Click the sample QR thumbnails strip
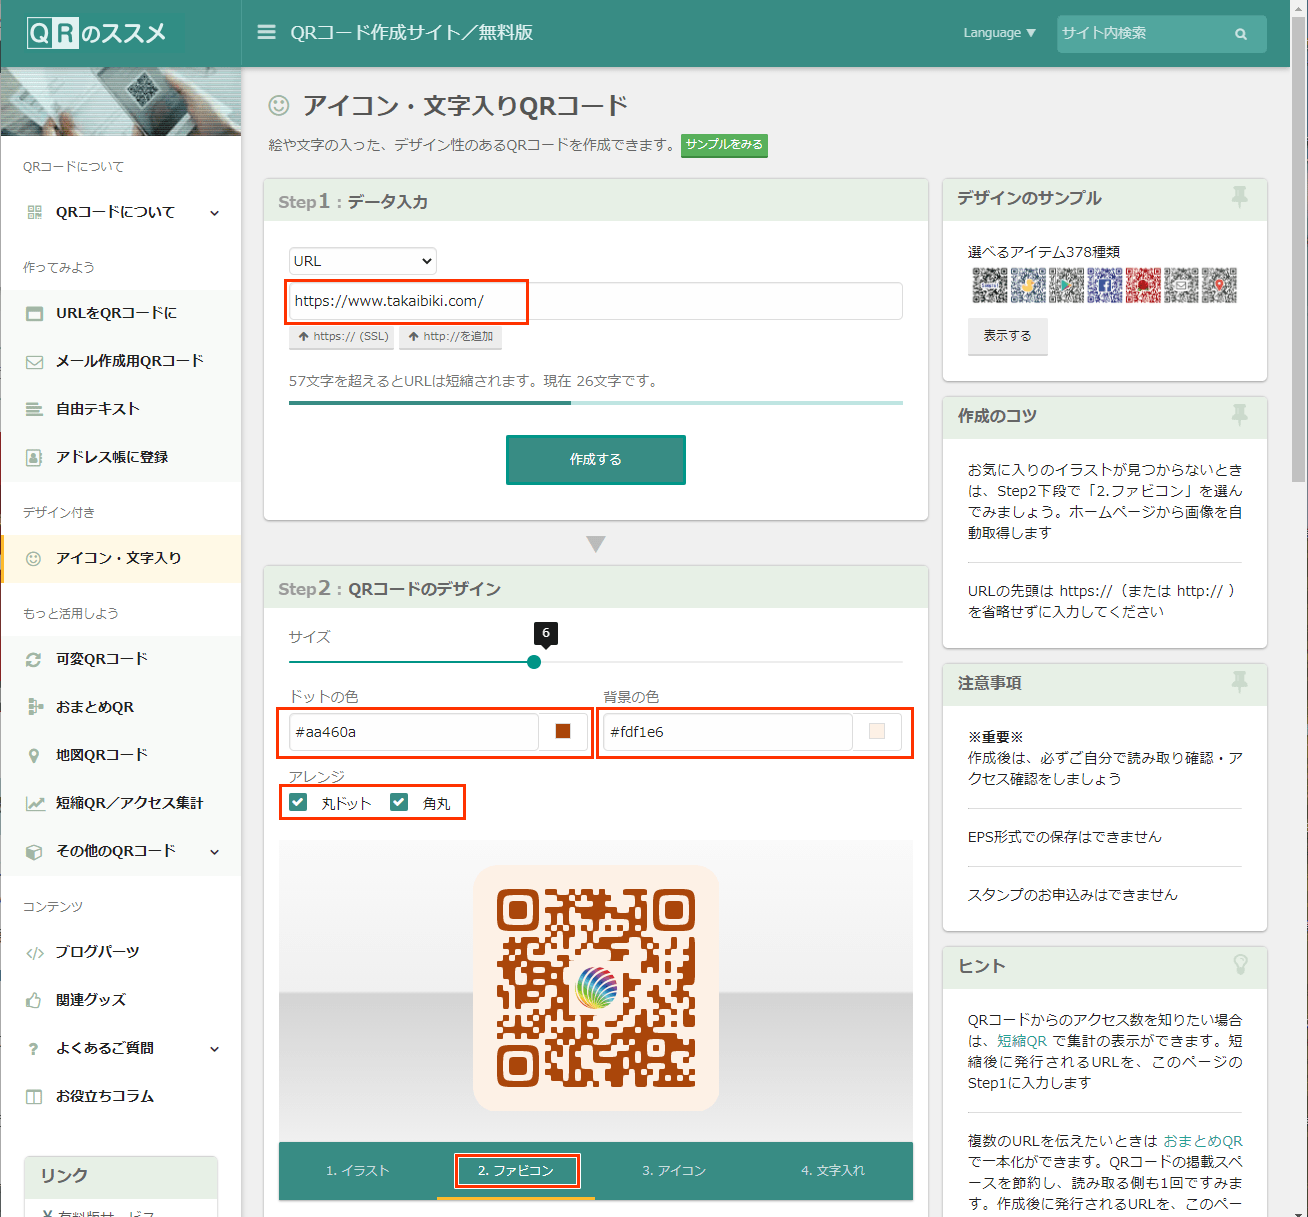 (x=1104, y=285)
